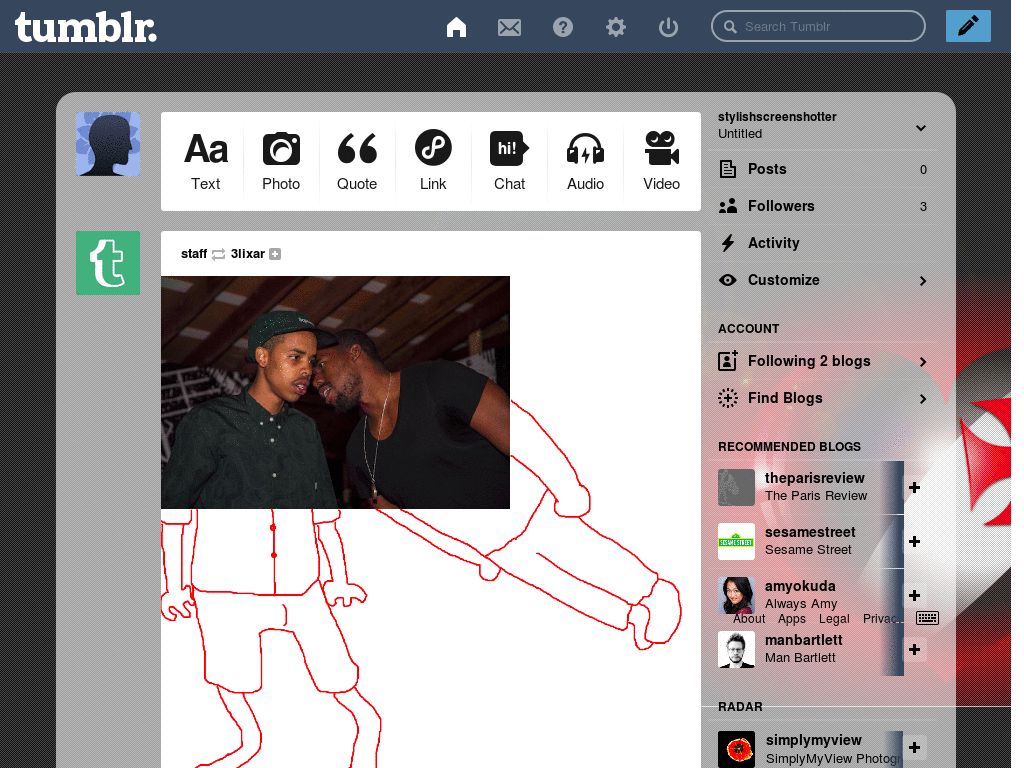Viewport: 1024px width, 768px height.
Task: Click the Tumblr logo
Action: click(x=86, y=27)
